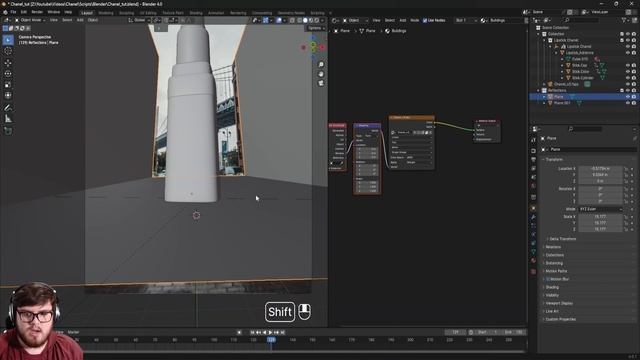Toggle lock on Location X
The height and width of the screenshot is (360, 640).
point(626,169)
